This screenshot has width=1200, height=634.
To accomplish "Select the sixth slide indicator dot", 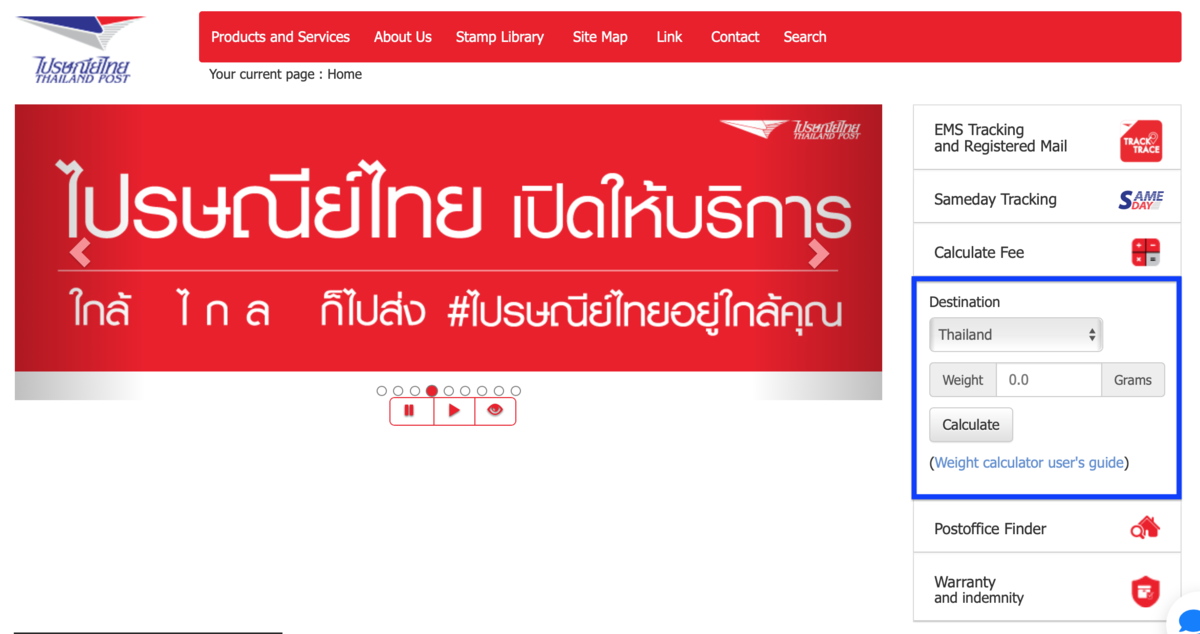I will 465,391.
